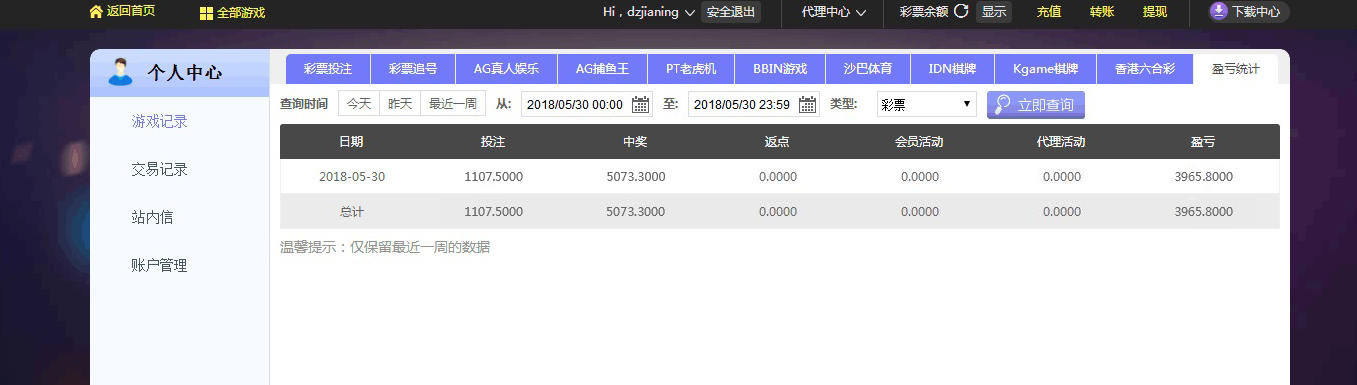Click the user avatar icon in 个人中心
This screenshot has width=1357, height=385.
pyautogui.click(x=120, y=72)
